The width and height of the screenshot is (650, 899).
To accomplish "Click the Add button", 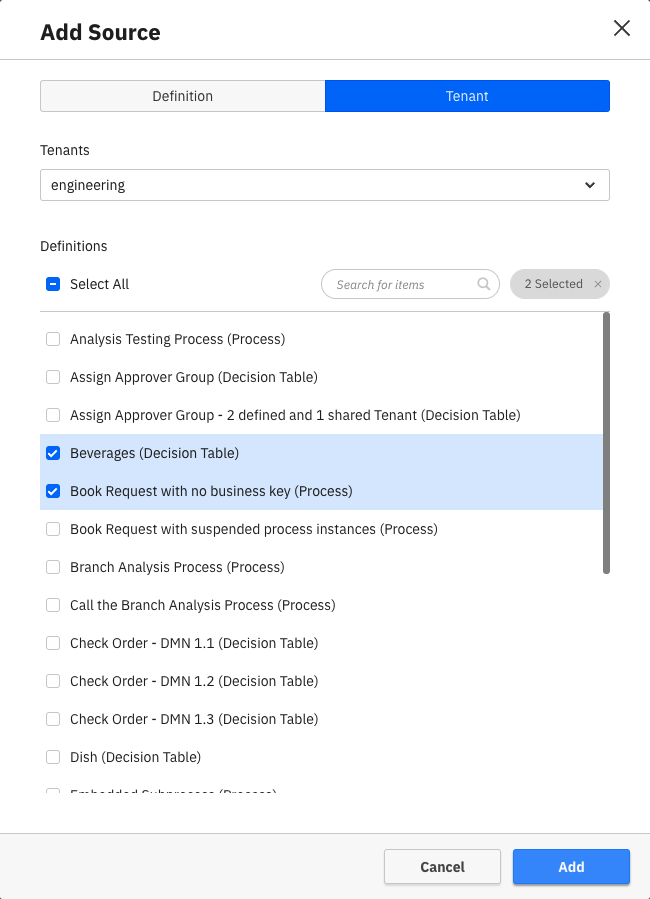I will [x=571, y=866].
